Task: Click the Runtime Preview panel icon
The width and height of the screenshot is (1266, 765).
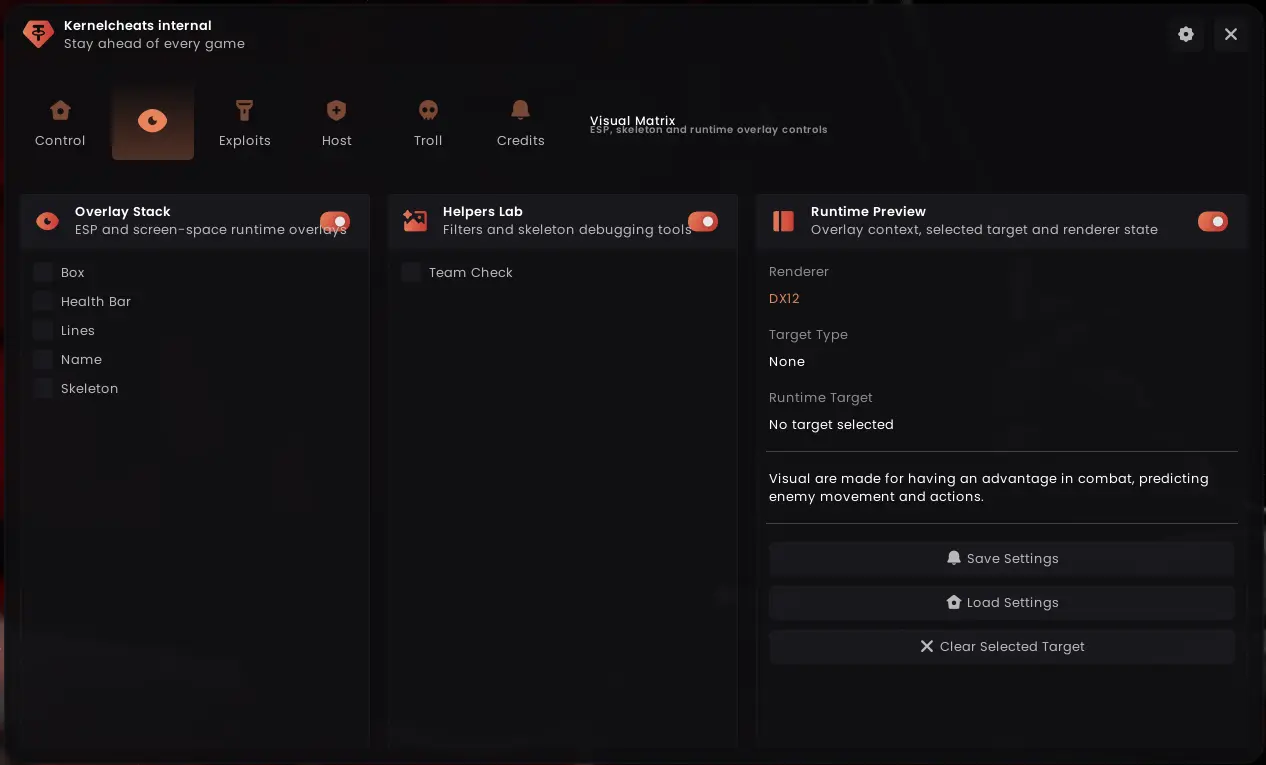Action: (x=783, y=221)
